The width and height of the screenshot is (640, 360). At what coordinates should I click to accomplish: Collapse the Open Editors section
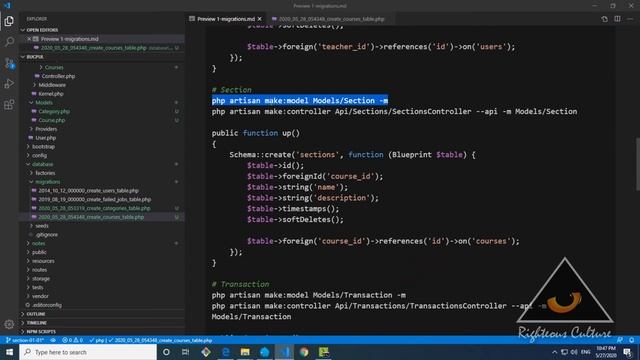click(42, 30)
